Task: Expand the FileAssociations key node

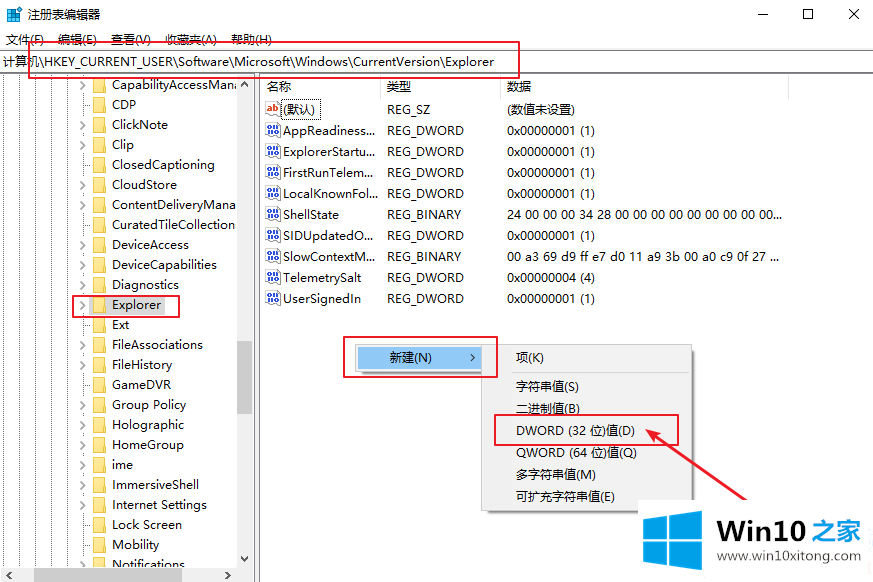Action: pos(82,345)
